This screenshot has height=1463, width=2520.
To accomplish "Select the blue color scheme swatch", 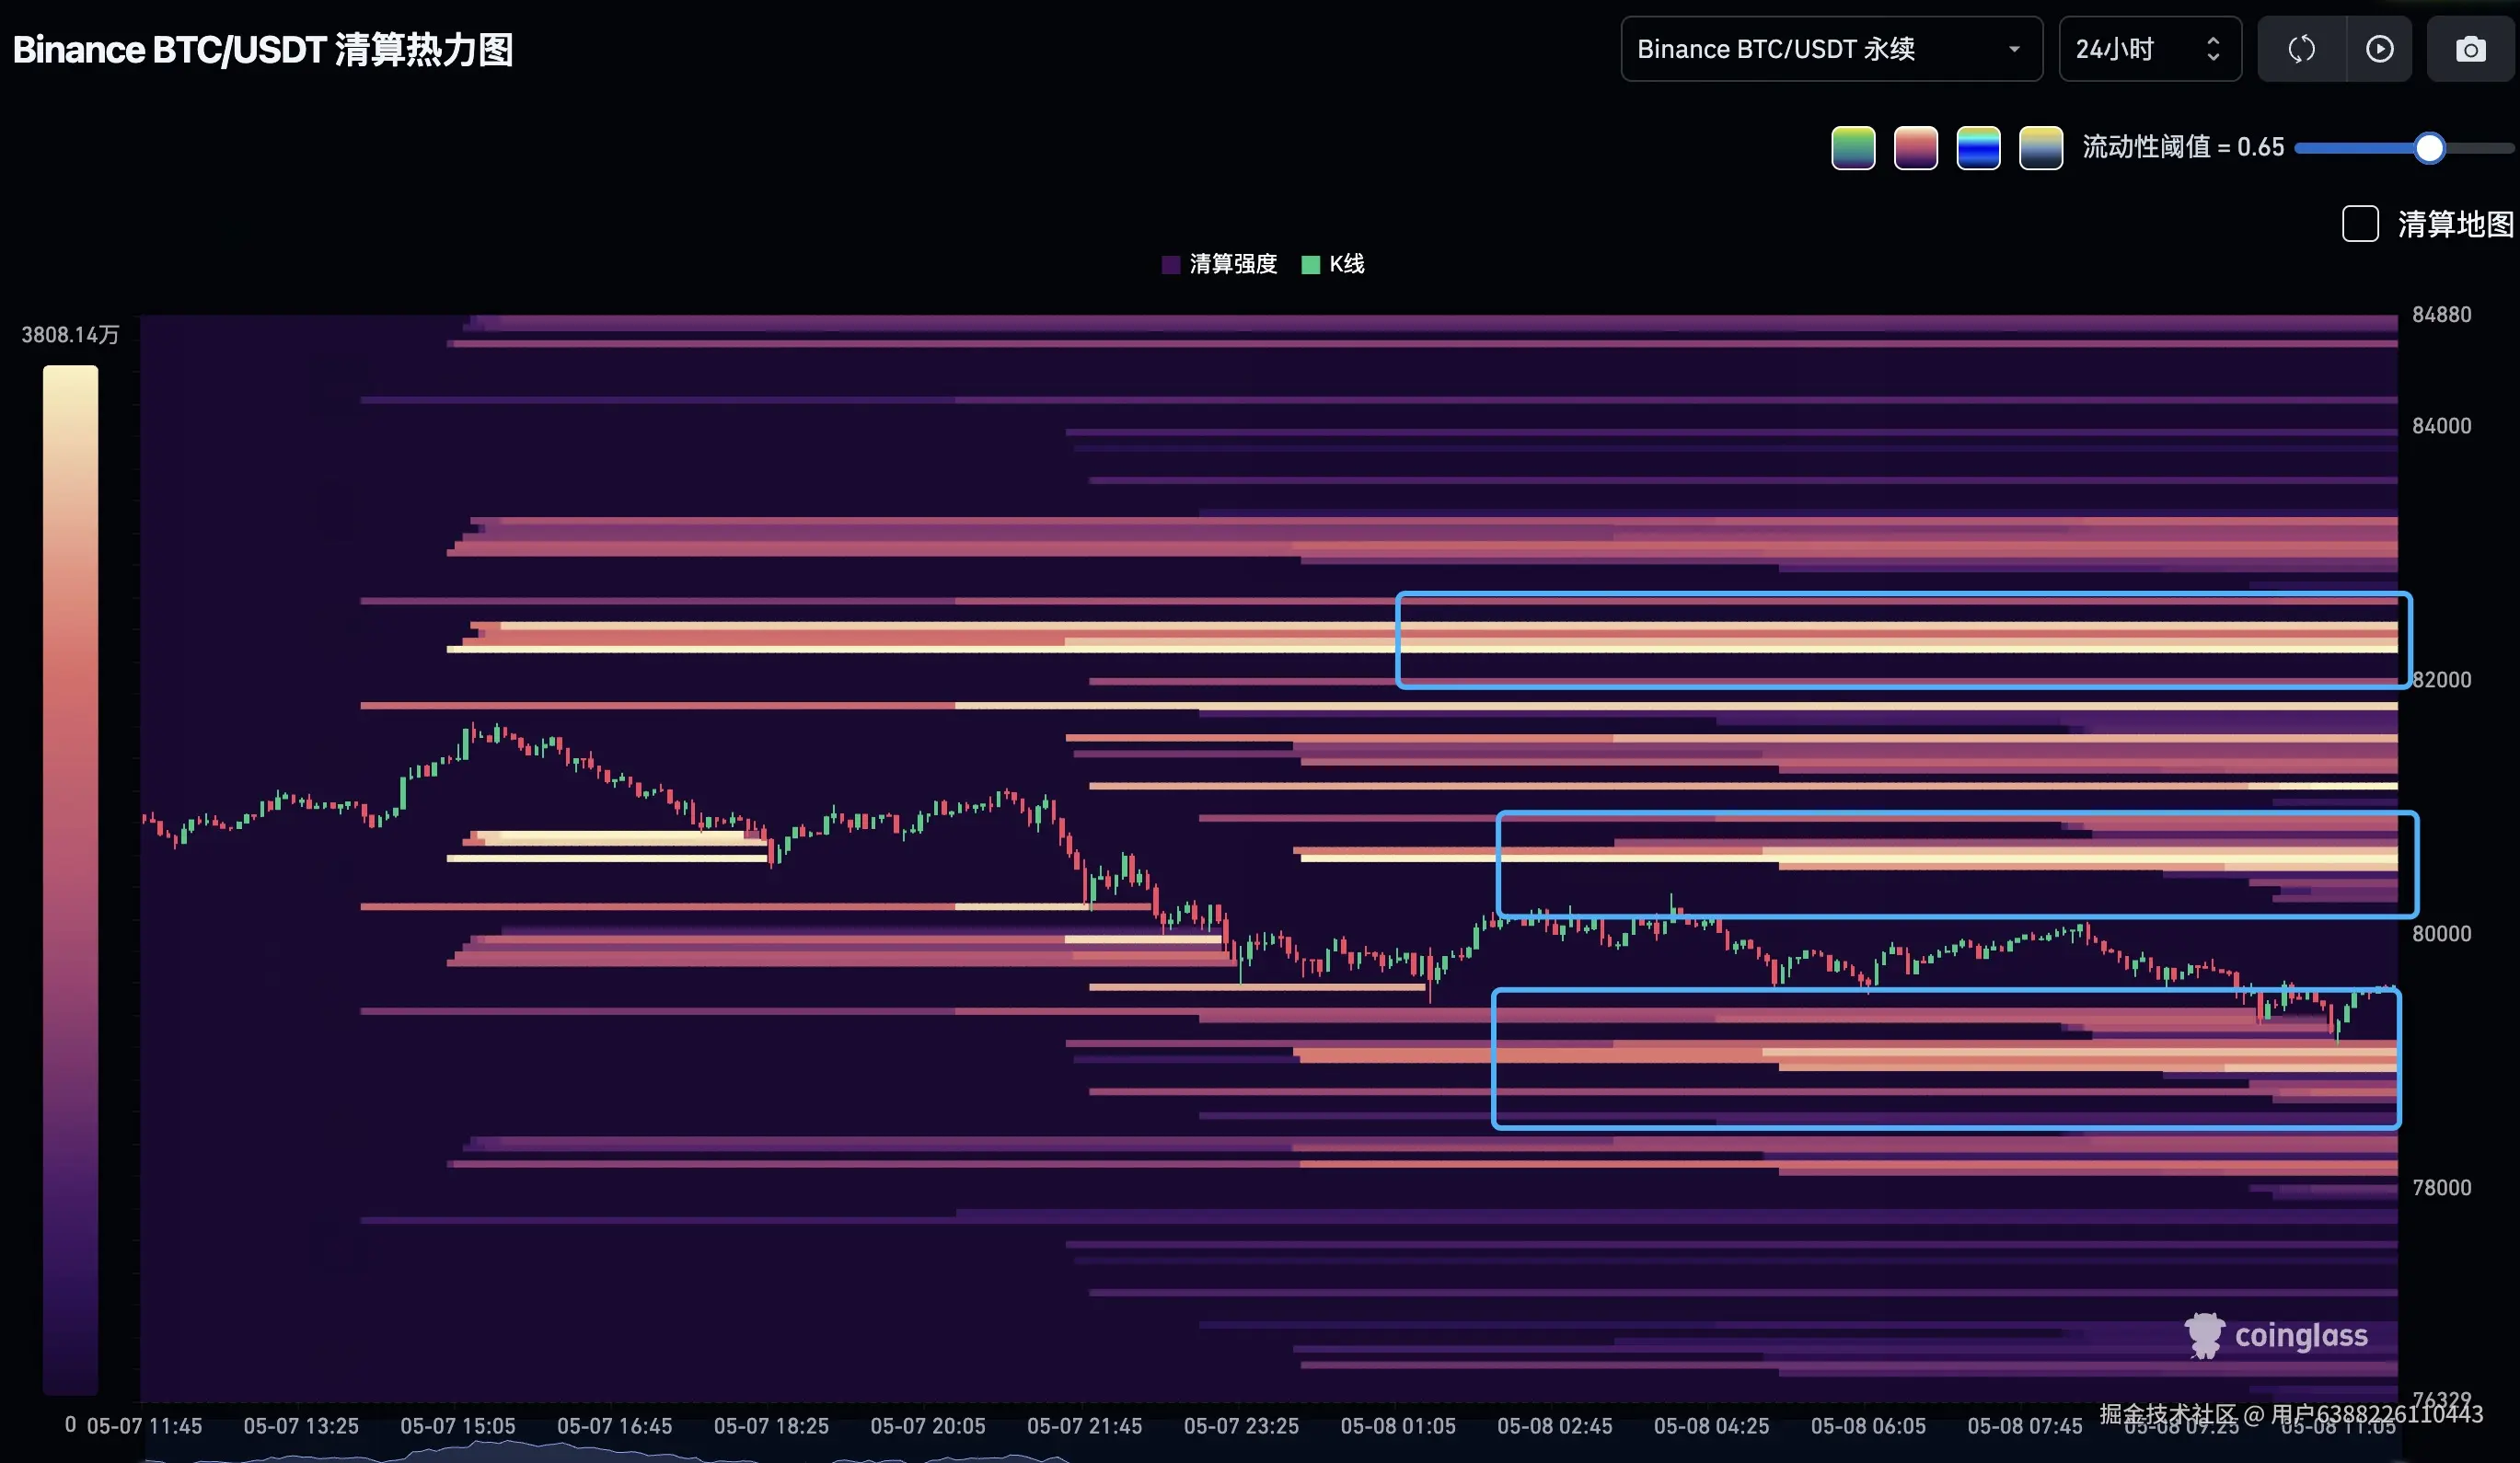I will pos(1978,148).
